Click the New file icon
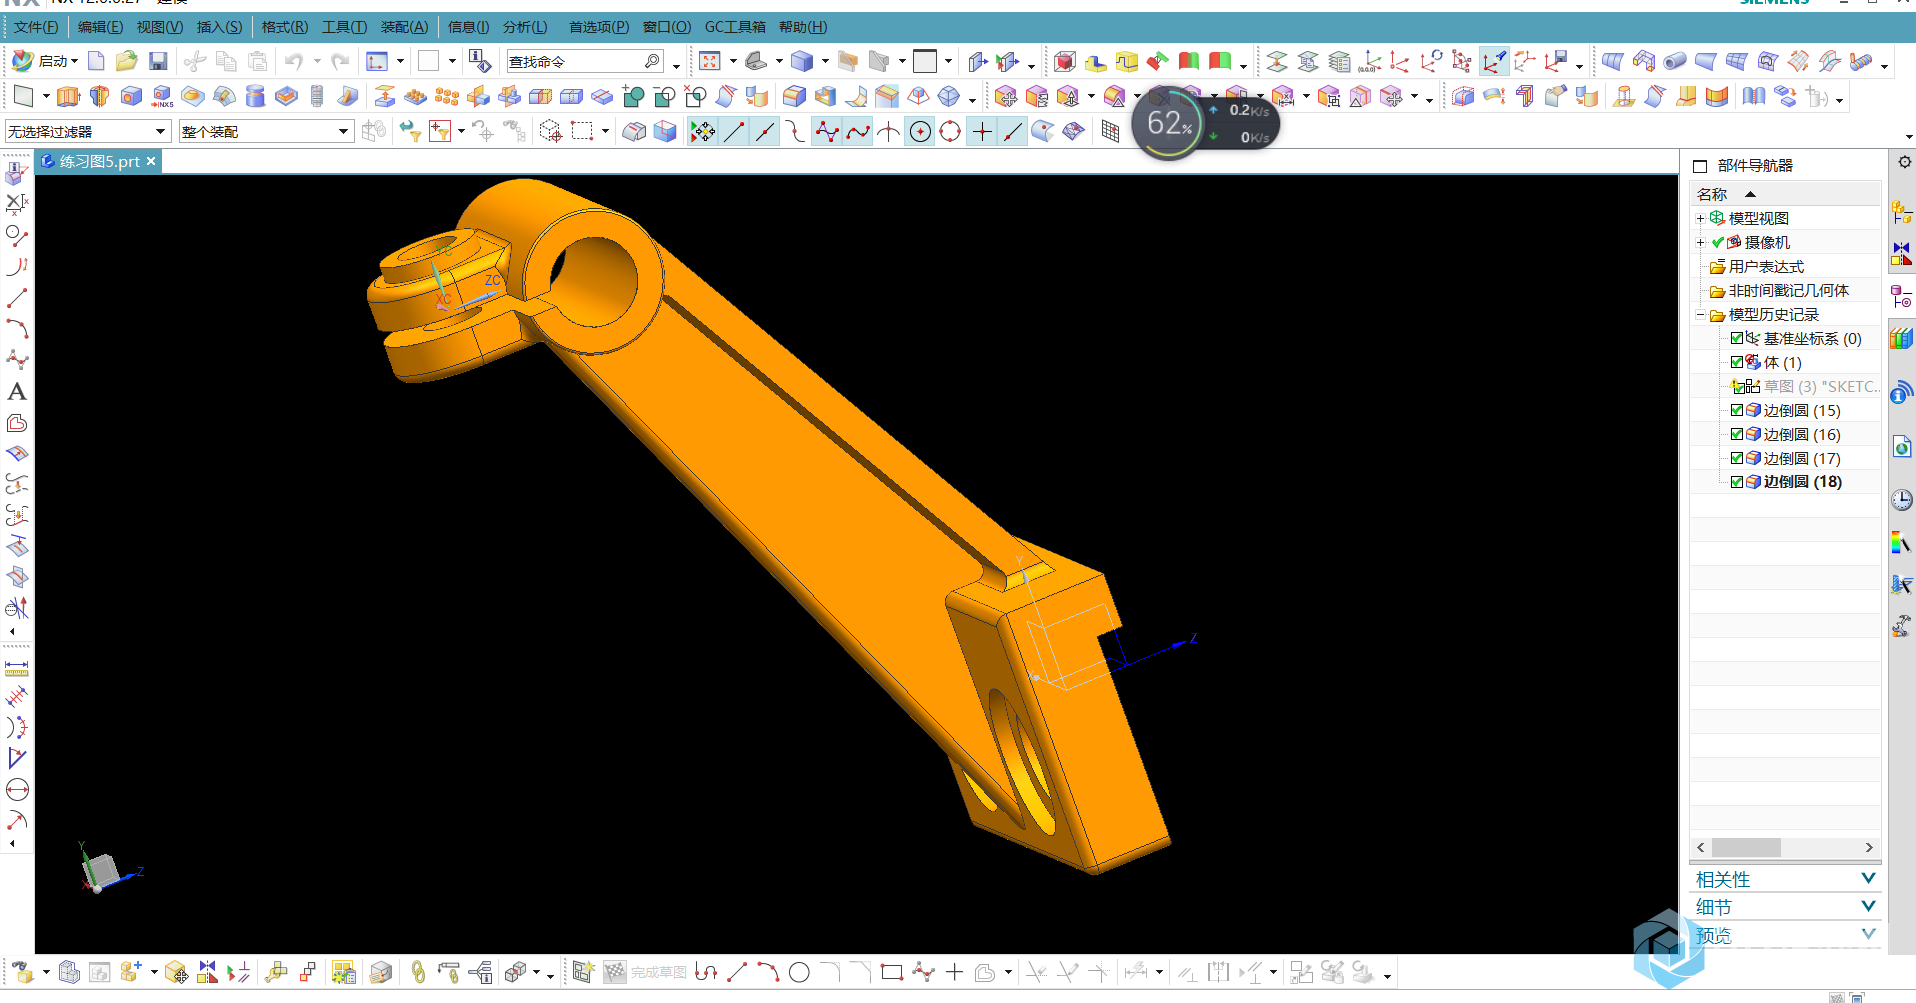 [x=96, y=62]
